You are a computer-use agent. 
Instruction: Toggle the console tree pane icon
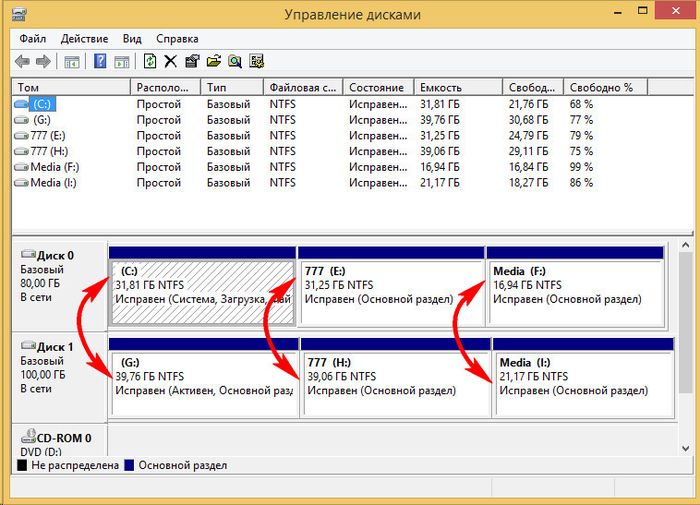pos(71,62)
